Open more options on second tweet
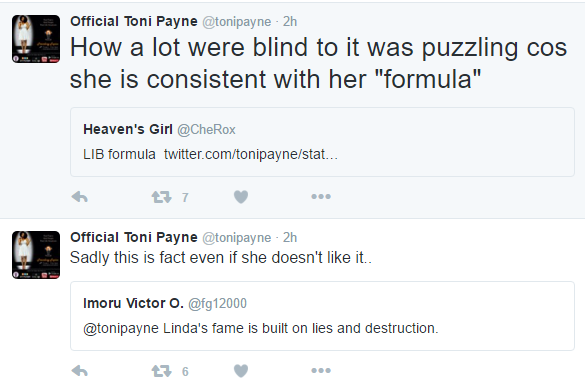 point(321,370)
